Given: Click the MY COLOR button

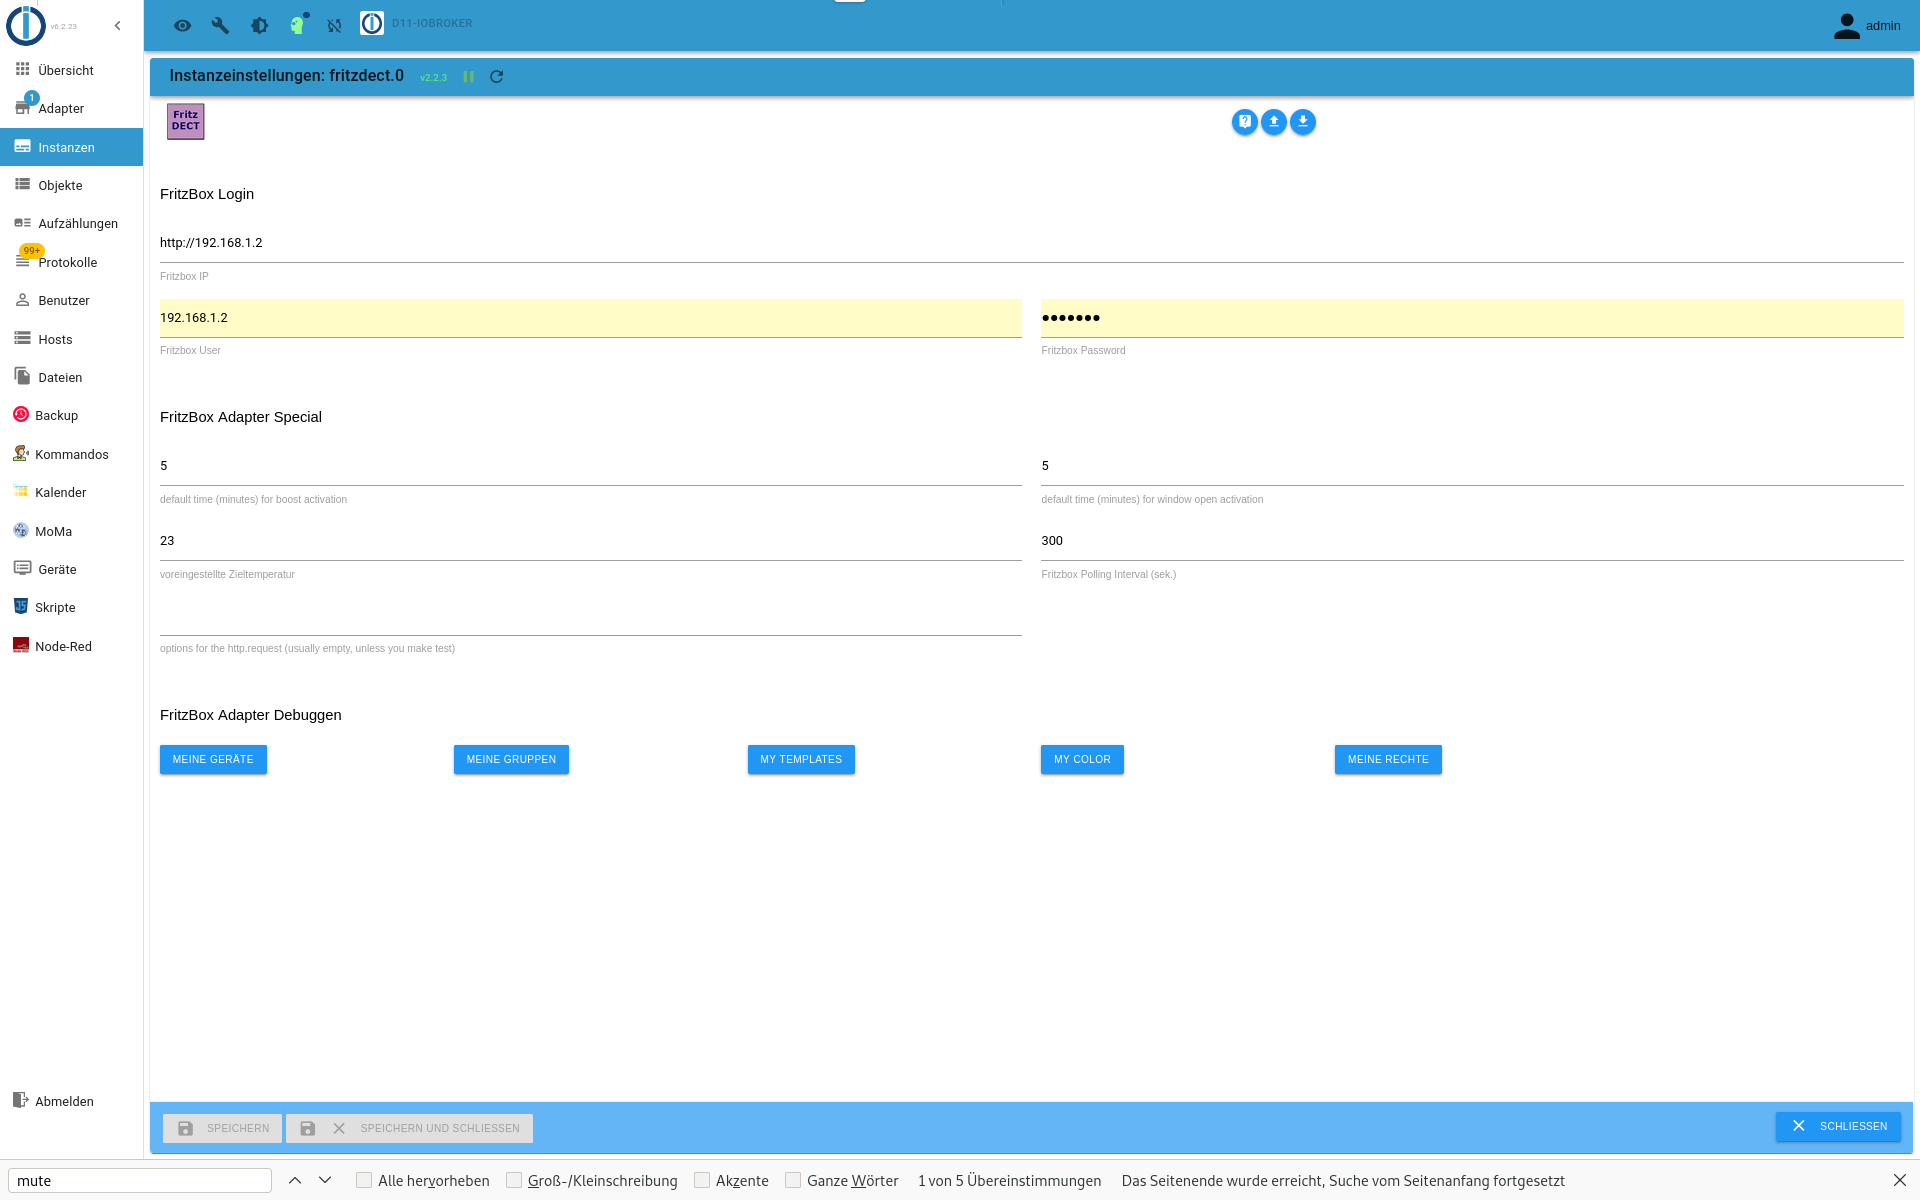Looking at the screenshot, I should (1082, 759).
